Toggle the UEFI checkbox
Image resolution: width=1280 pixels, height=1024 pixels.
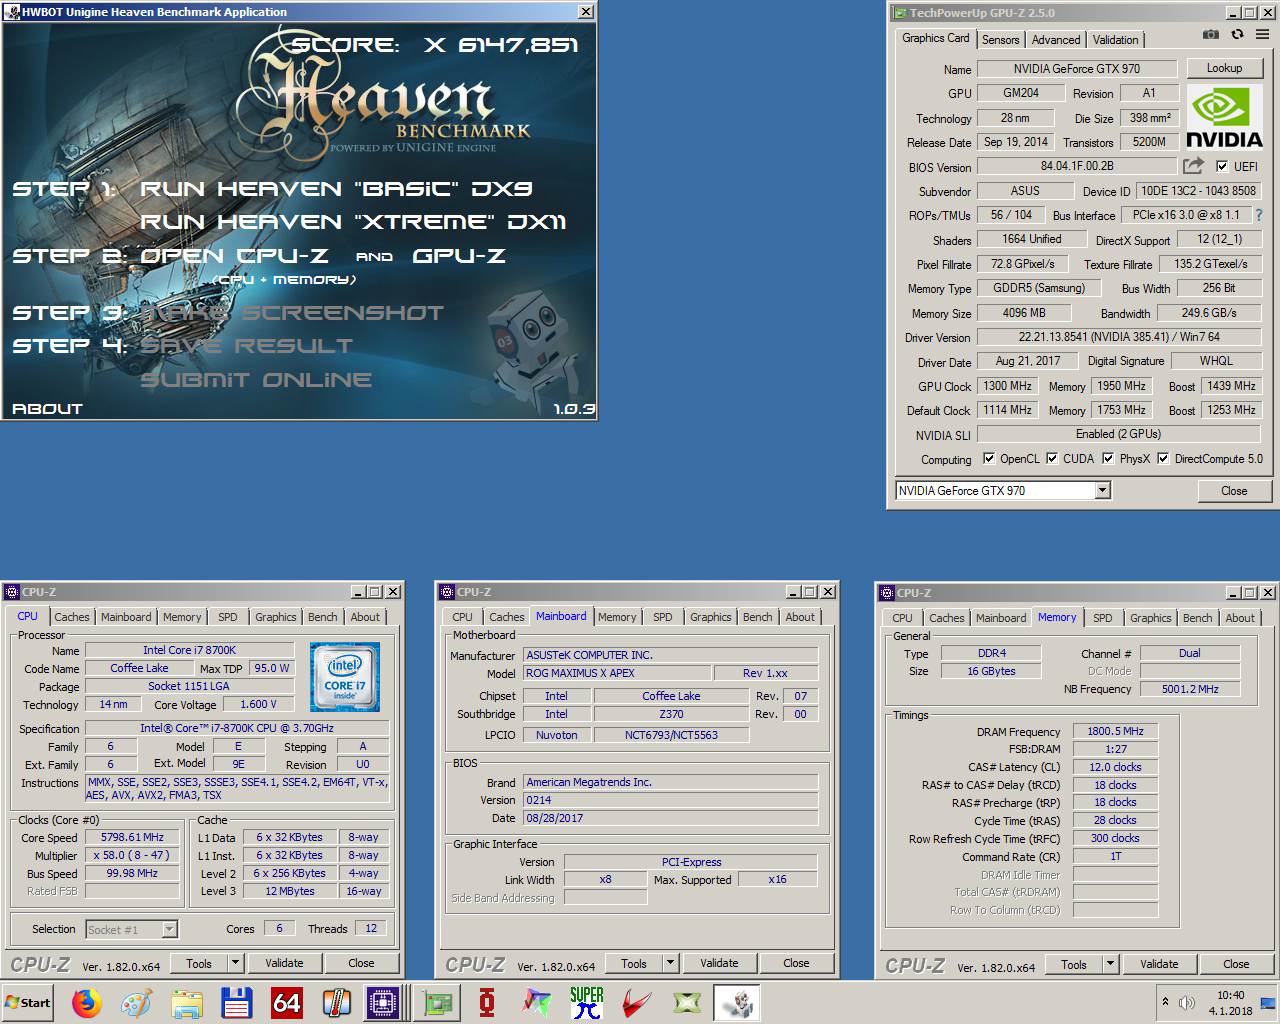point(1222,166)
